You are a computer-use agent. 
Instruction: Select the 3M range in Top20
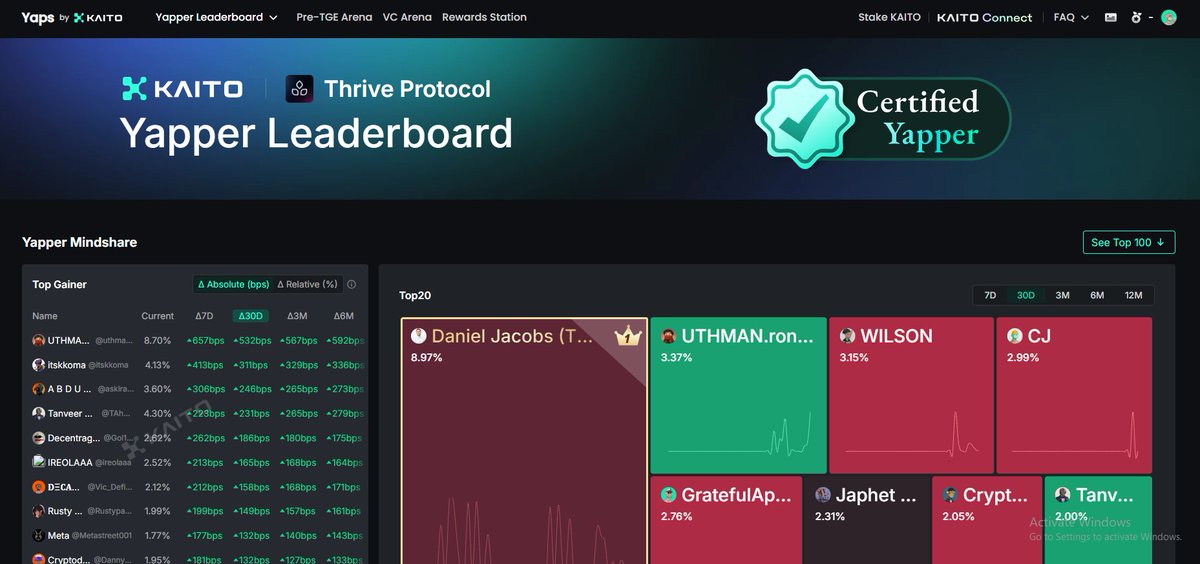1062,295
